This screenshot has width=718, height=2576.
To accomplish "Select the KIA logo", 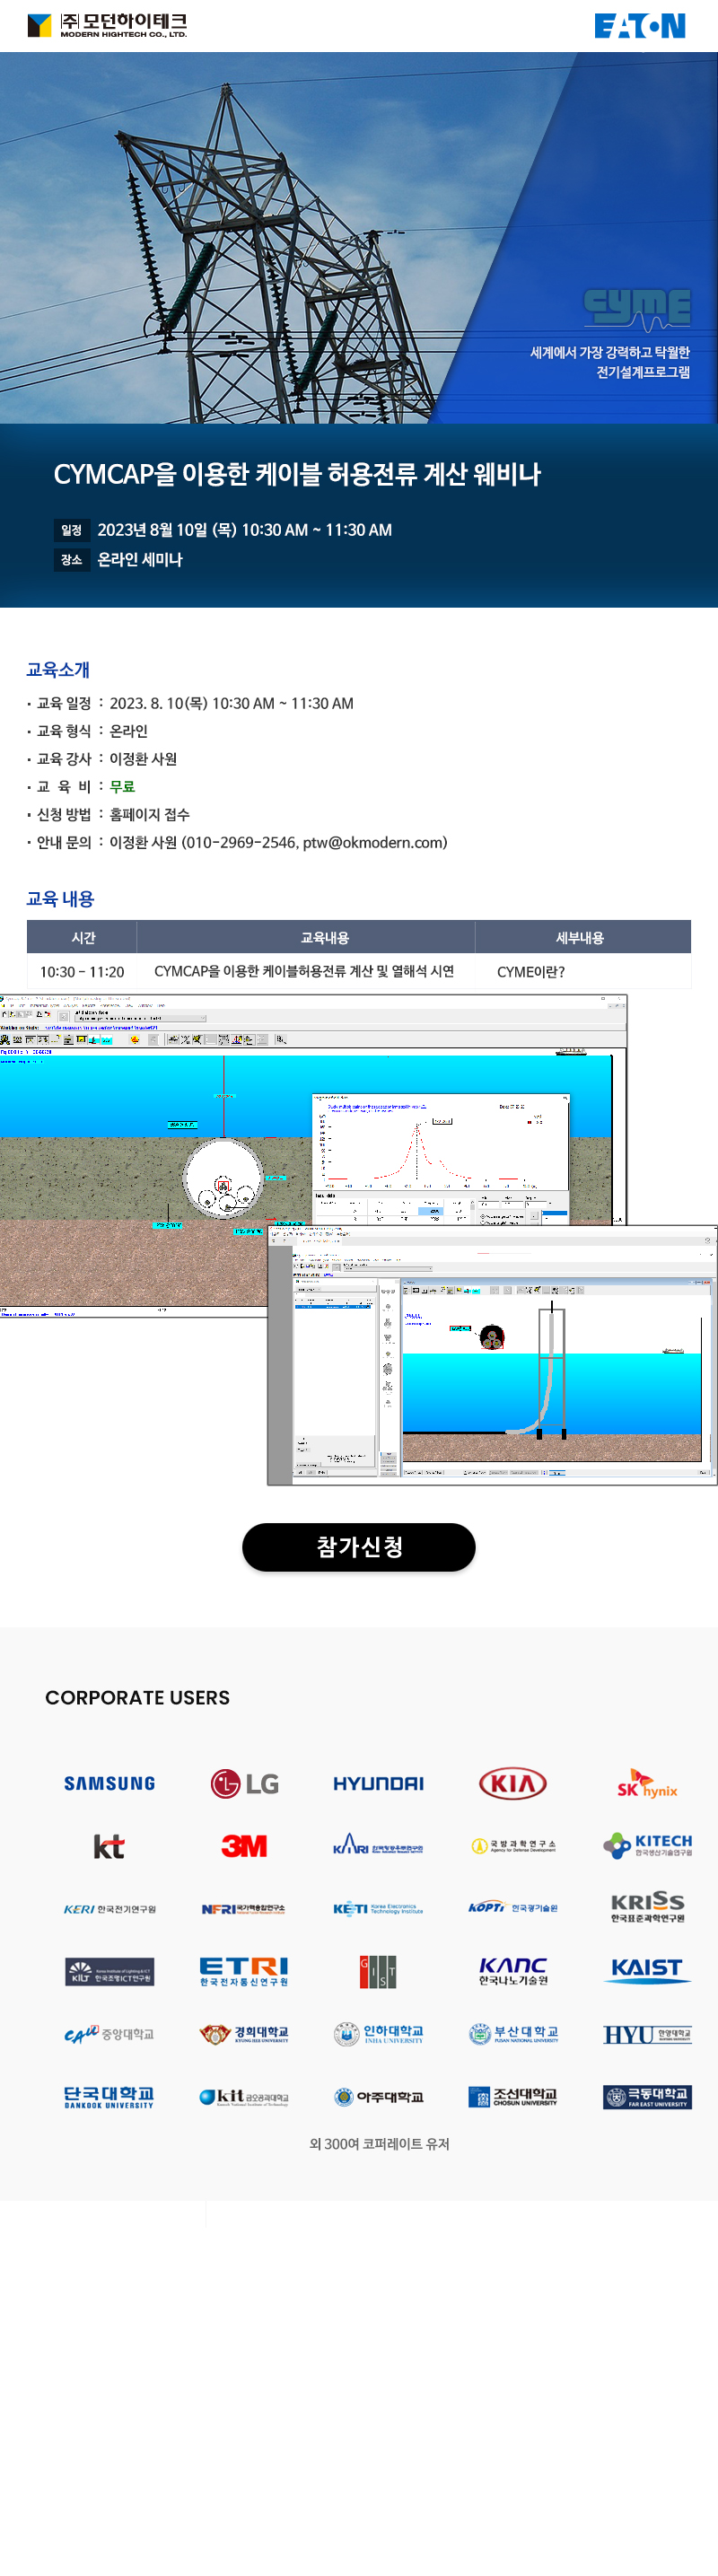I will pyautogui.click(x=513, y=1783).
